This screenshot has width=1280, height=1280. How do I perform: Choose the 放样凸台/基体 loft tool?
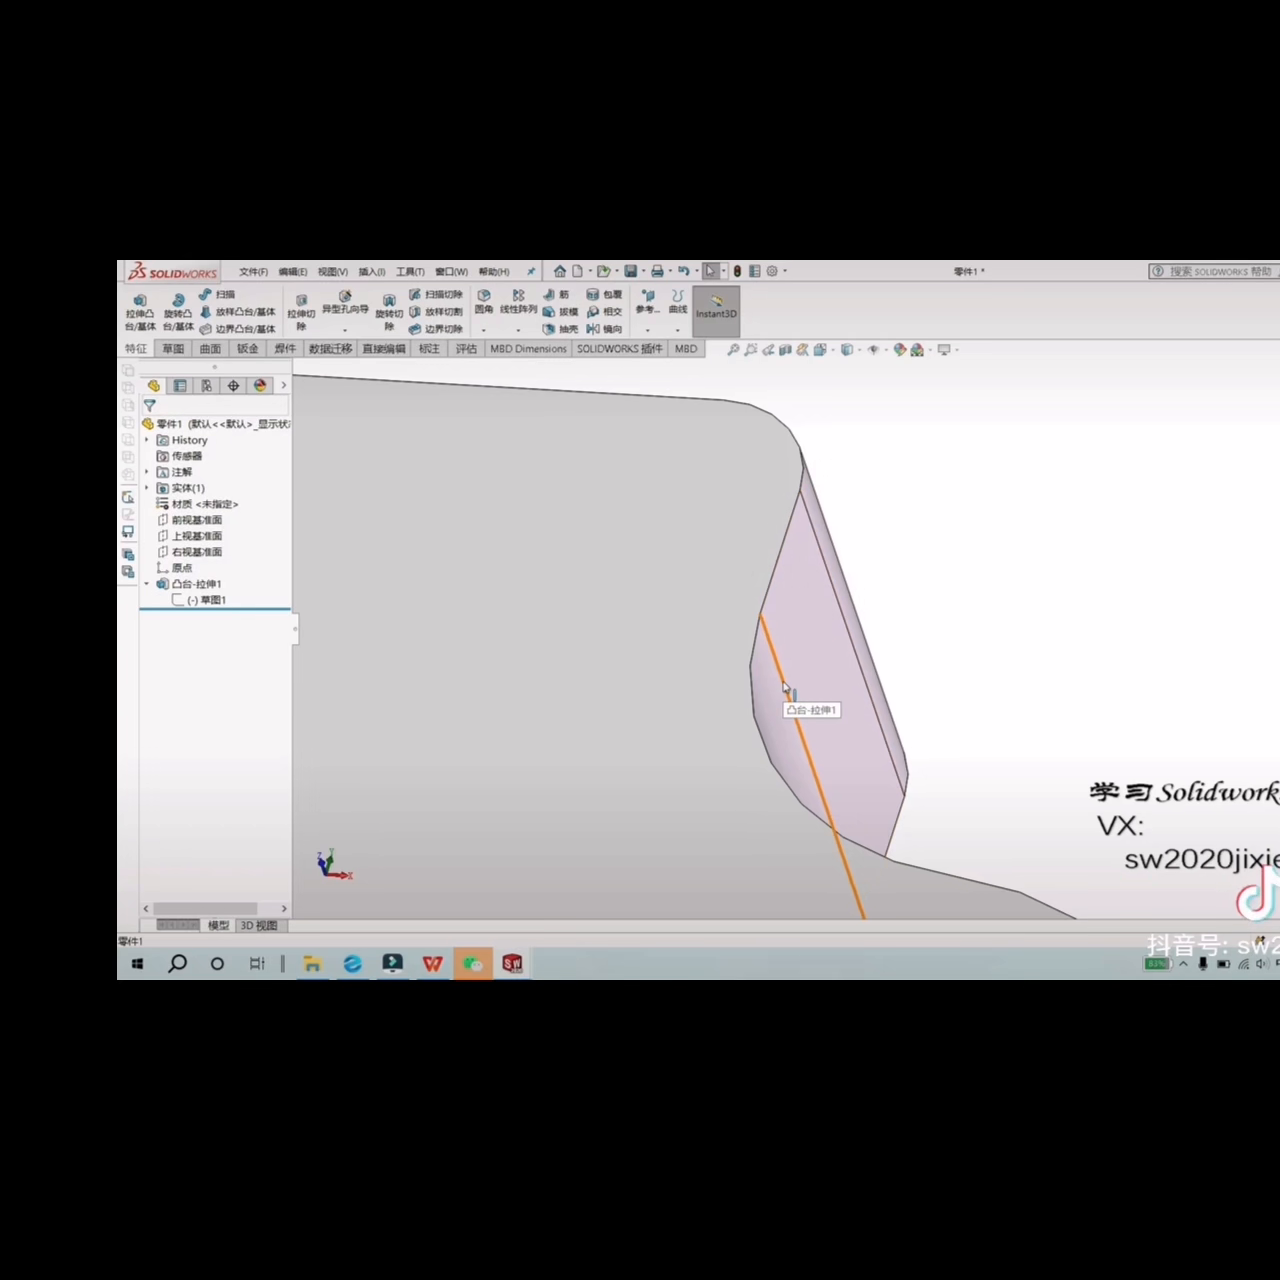pyautogui.click(x=237, y=312)
